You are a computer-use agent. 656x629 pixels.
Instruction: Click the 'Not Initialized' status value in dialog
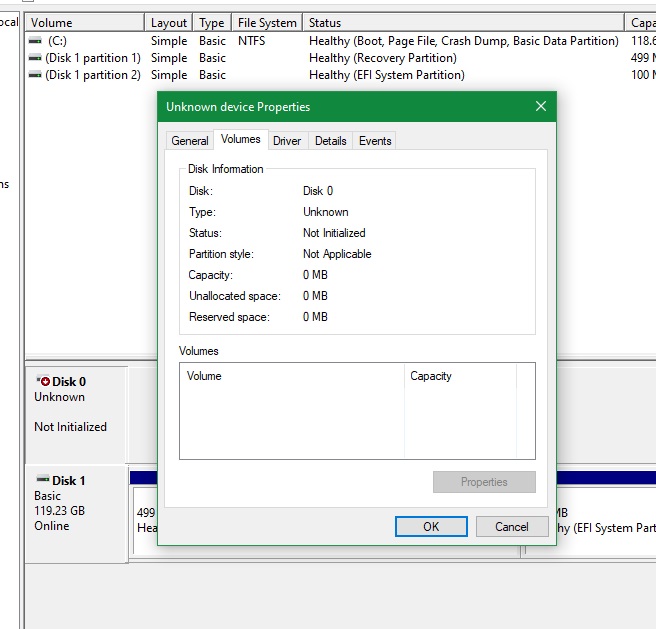[x=334, y=233]
